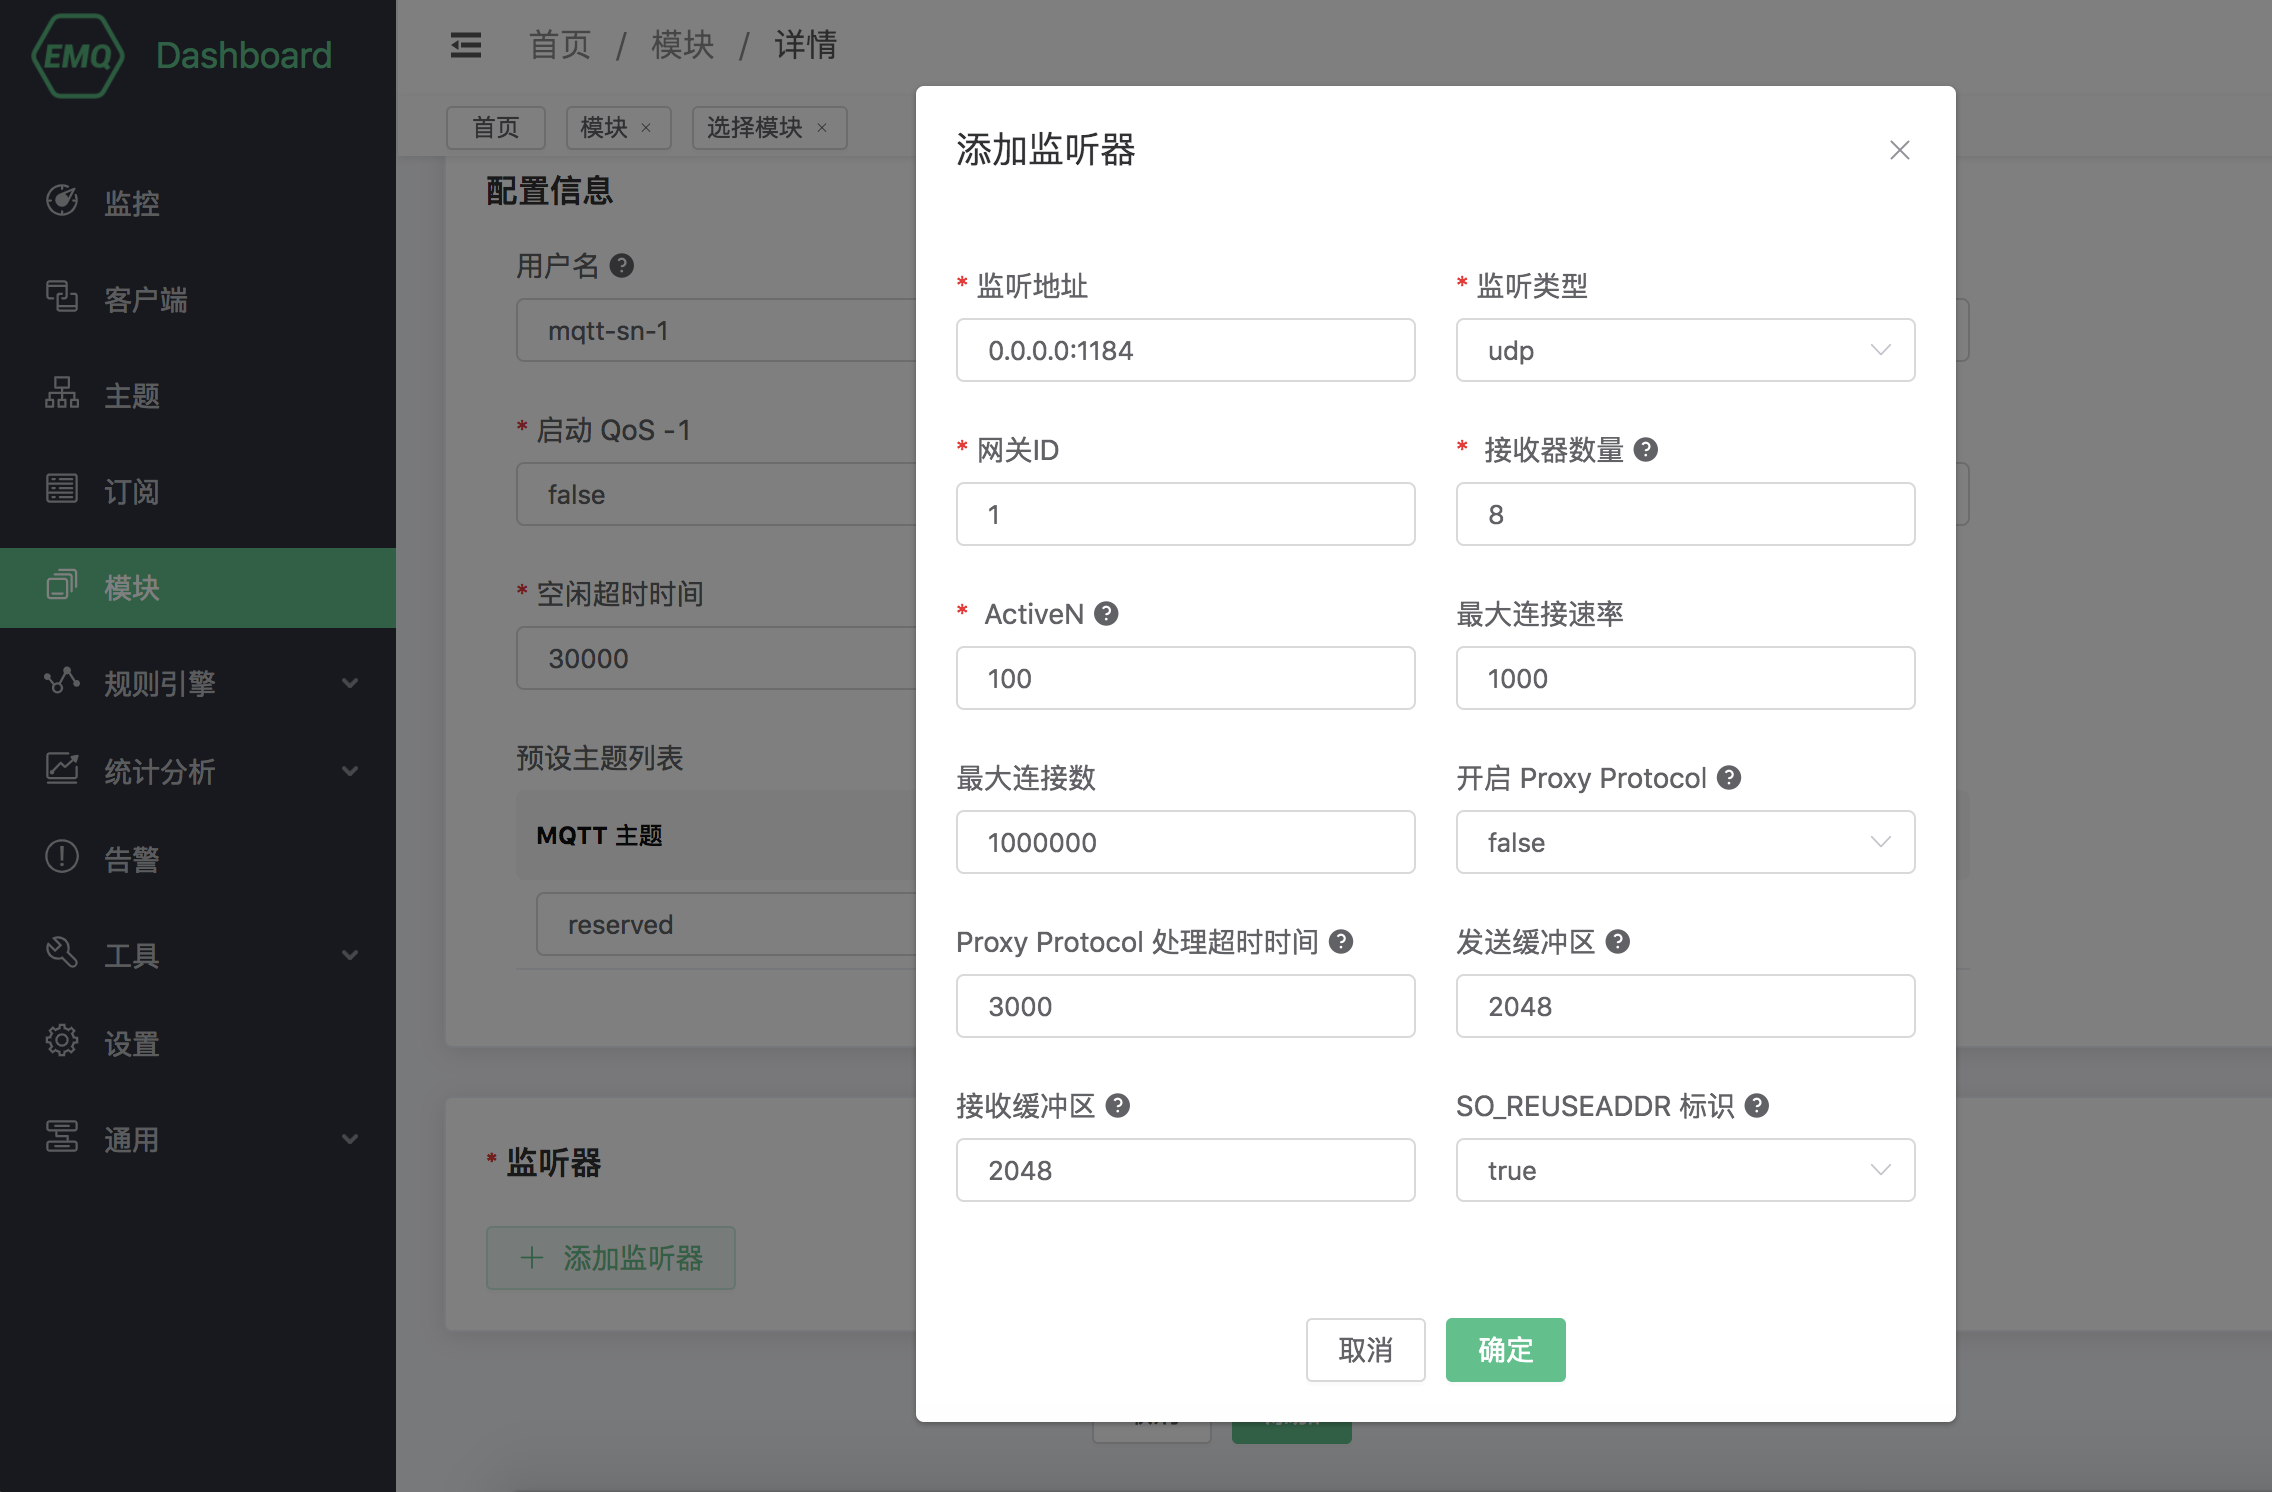The width and height of the screenshot is (2272, 1492).
Task: Open the 监听类型 udp dropdown
Action: [x=1685, y=350]
